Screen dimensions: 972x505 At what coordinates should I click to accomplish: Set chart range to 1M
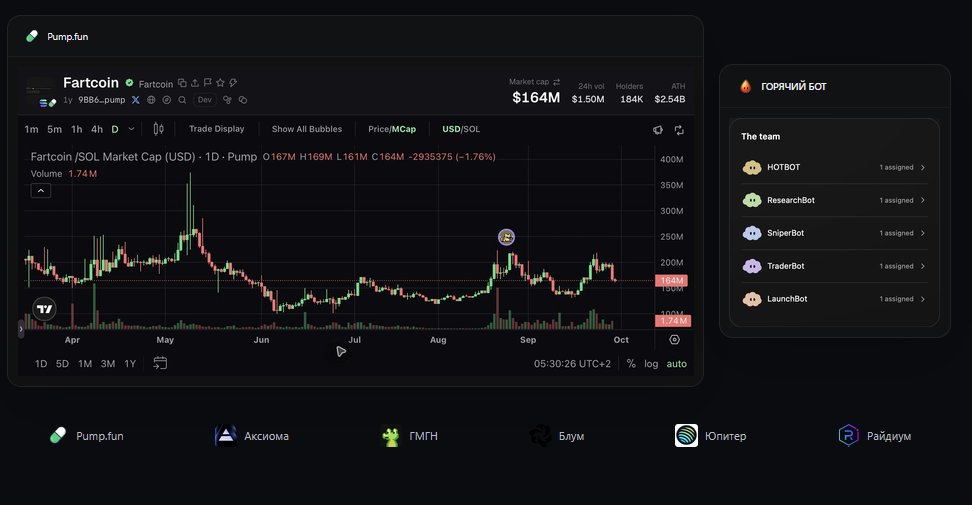85,364
